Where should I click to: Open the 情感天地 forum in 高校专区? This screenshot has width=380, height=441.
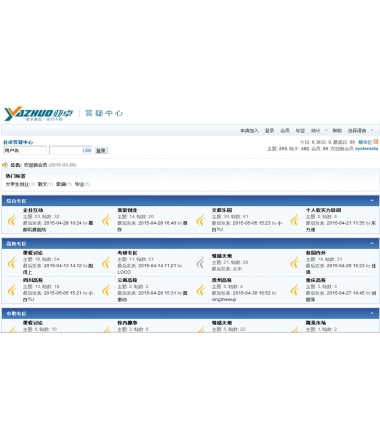coord(222,256)
